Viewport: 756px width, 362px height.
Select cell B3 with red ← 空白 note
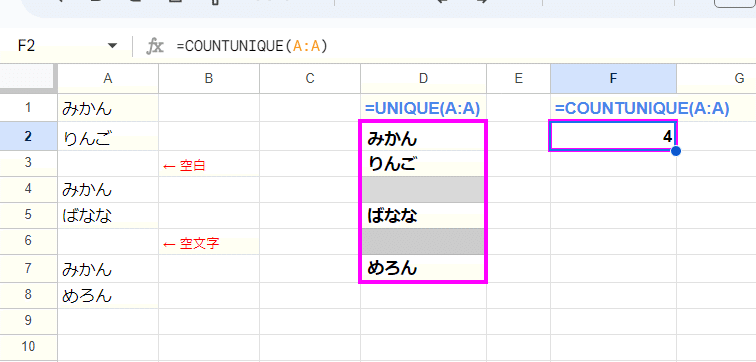pos(209,163)
